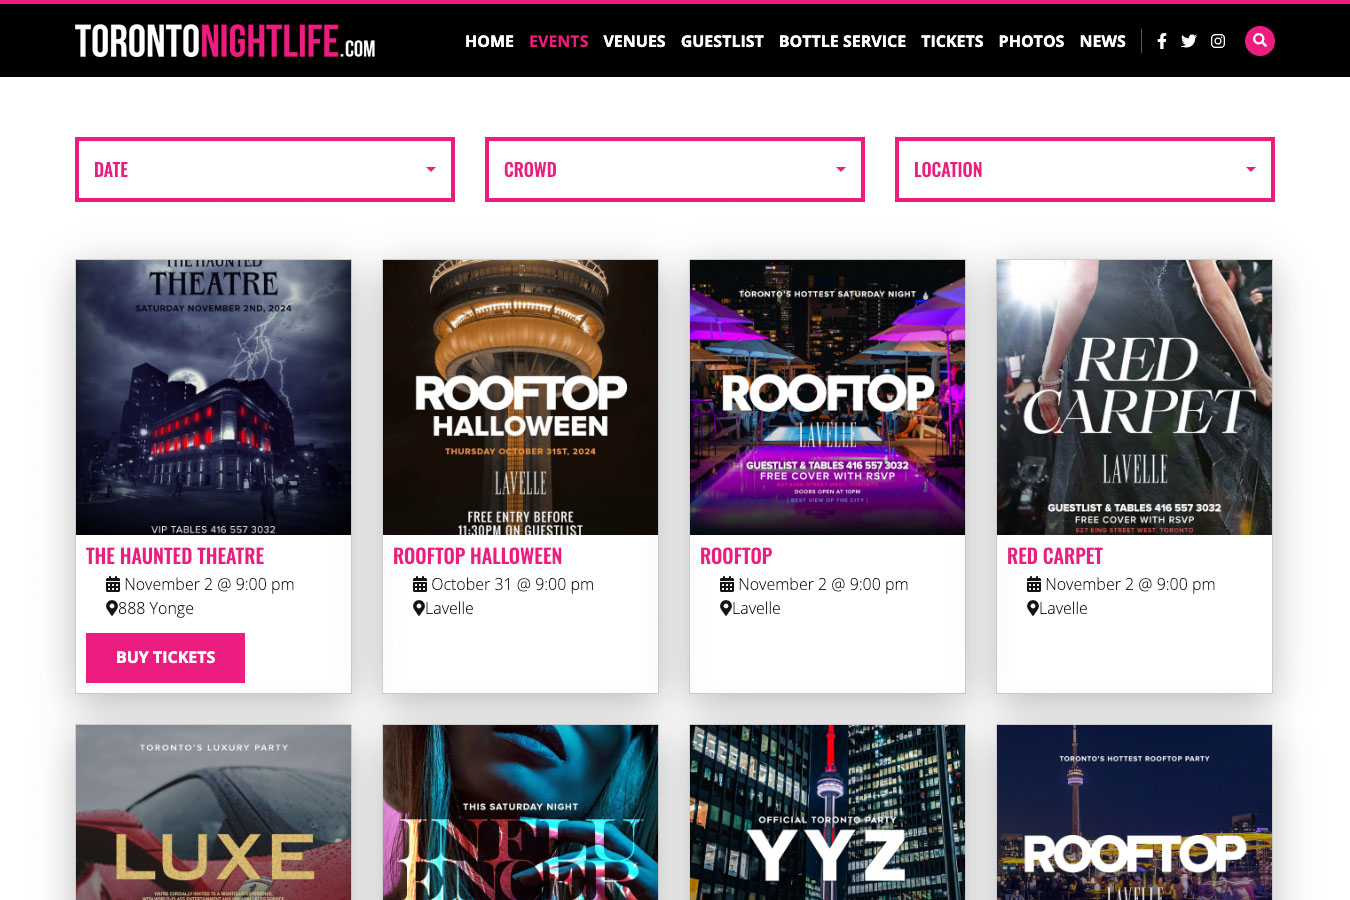This screenshot has height=900, width=1350.
Task: Open the Red Carpet poster image
Action: tap(1134, 397)
